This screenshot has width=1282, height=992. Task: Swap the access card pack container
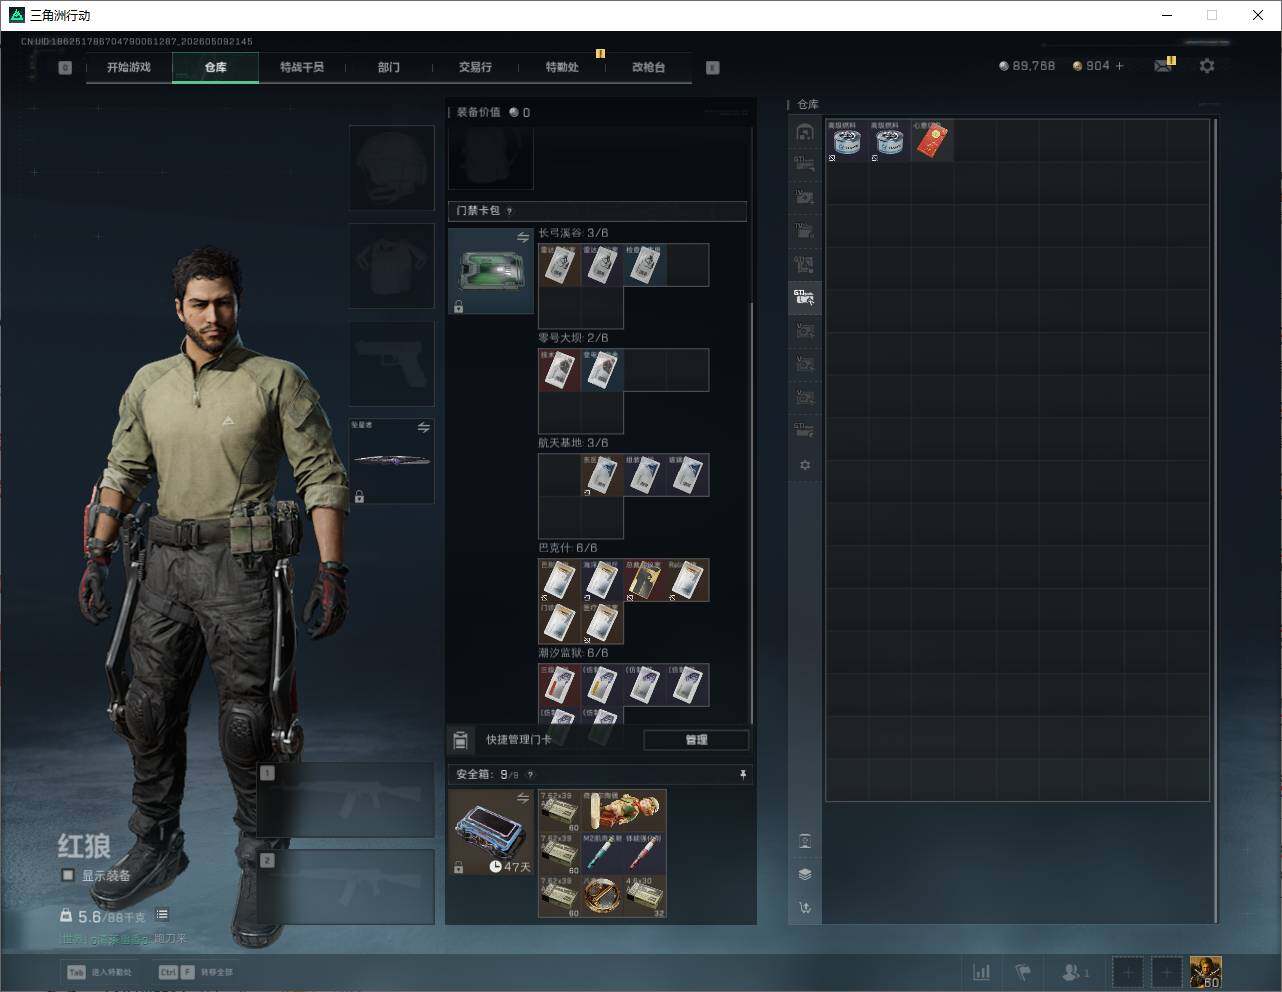pyautogui.click(x=523, y=237)
